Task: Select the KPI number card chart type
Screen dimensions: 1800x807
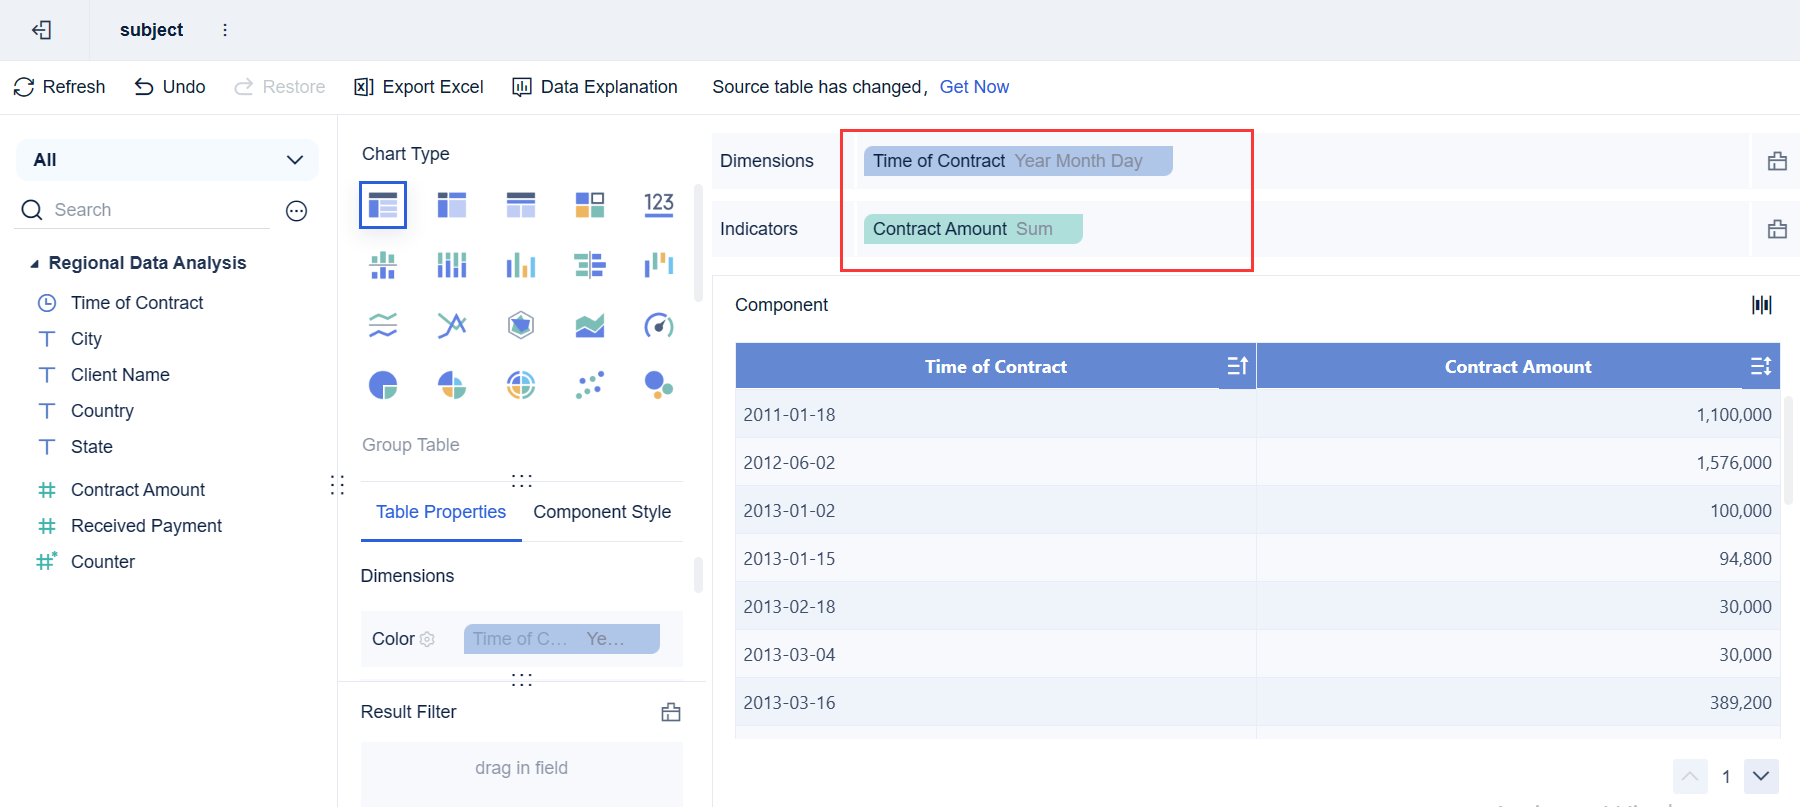Action: [658, 205]
